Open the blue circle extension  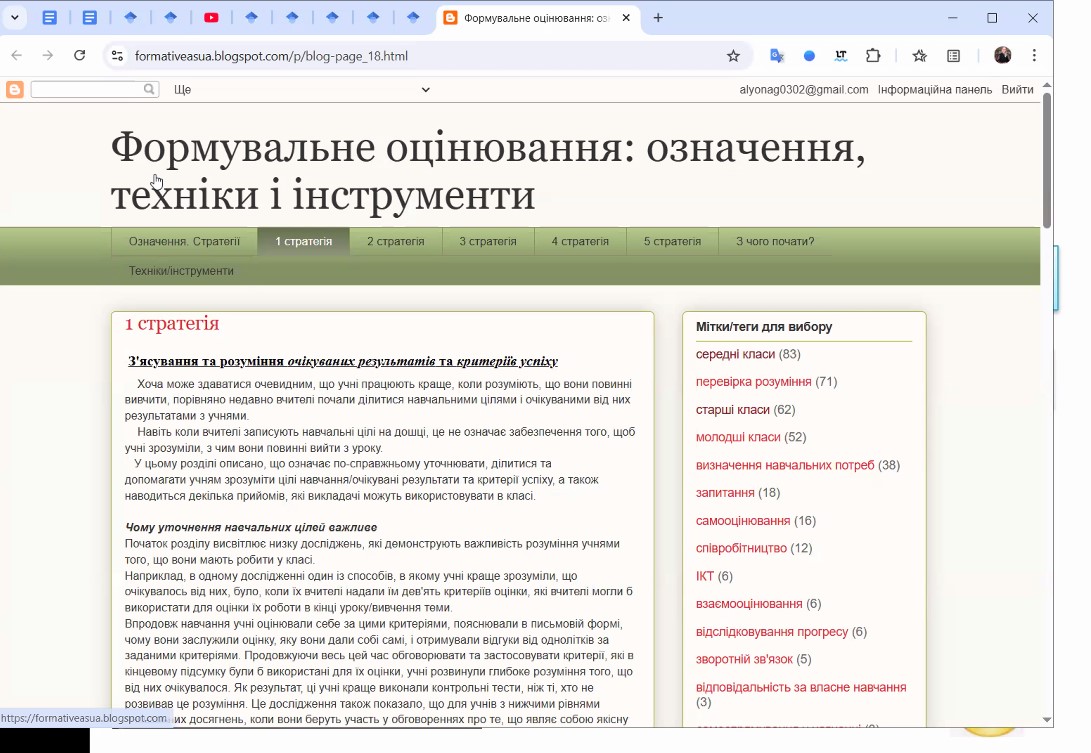(x=809, y=56)
